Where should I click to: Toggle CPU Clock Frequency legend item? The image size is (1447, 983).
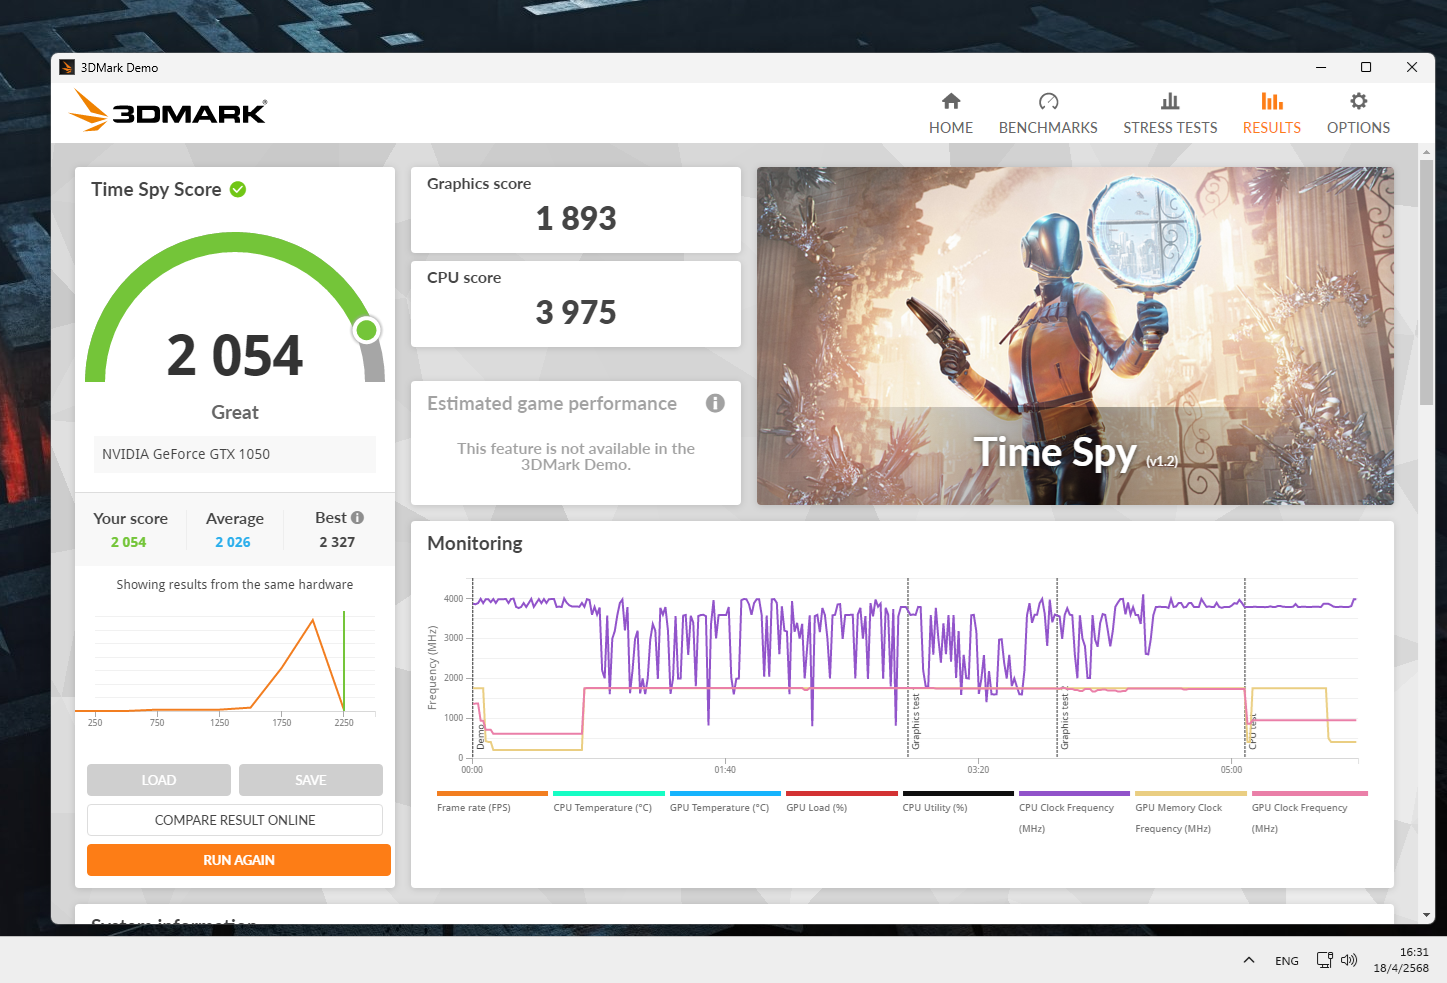pos(1074,813)
